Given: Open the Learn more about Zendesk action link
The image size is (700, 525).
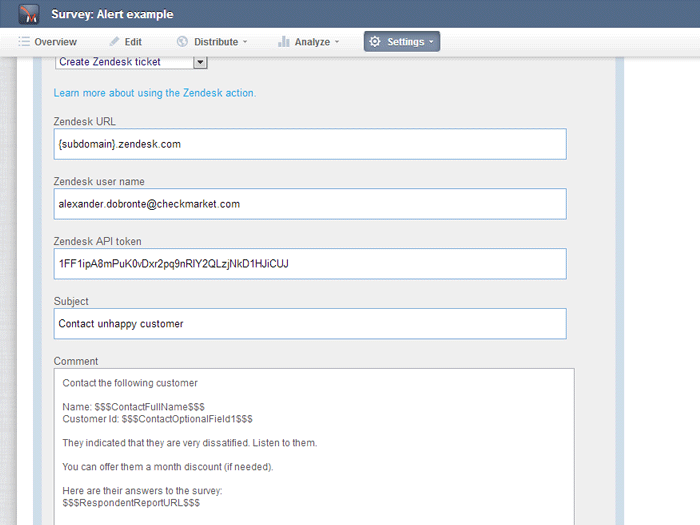Looking at the screenshot, I should [x=155, y=93].
